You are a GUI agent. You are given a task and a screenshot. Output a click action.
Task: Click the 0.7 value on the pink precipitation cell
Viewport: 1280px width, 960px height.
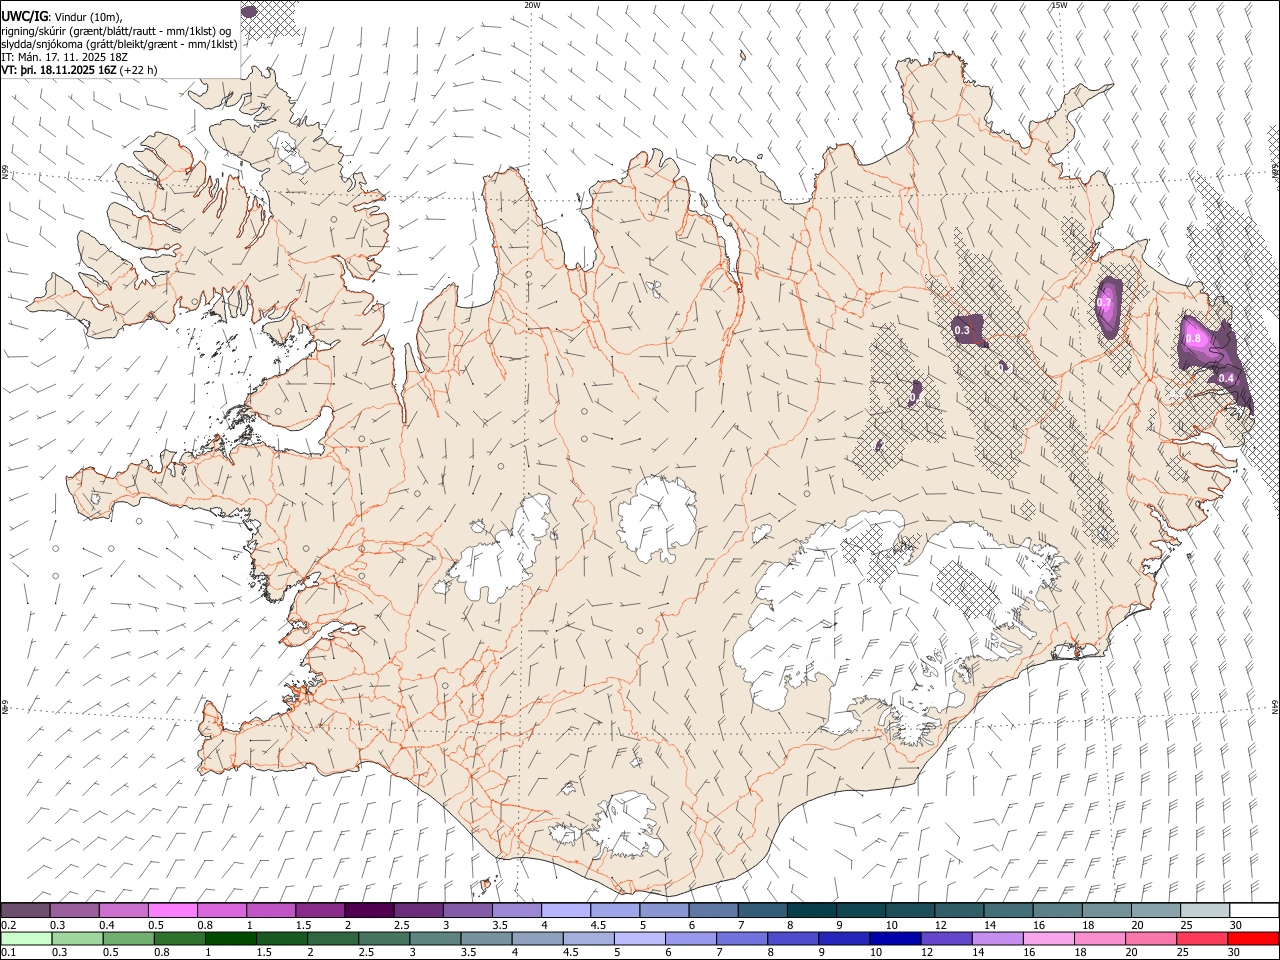[x=1105, y=302]
